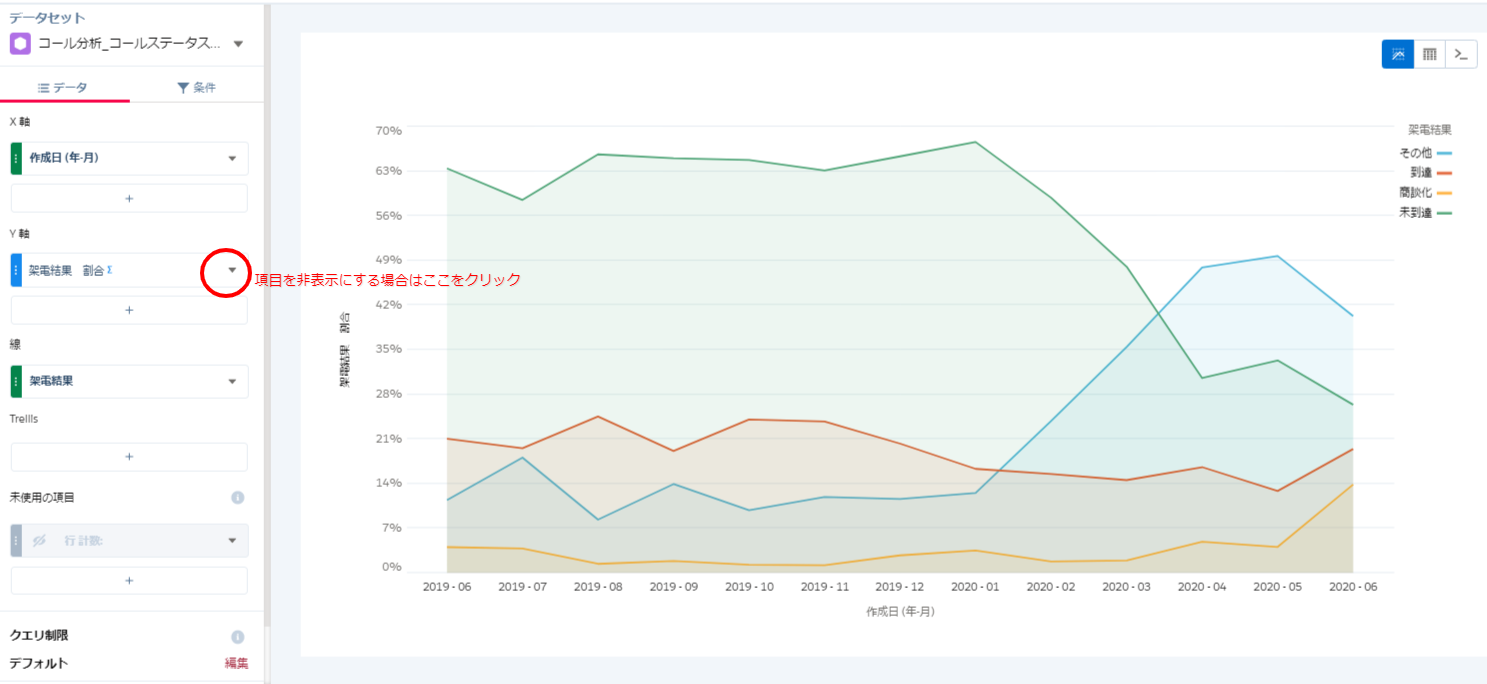Switch to chart view mode icon

point(1397,54)
